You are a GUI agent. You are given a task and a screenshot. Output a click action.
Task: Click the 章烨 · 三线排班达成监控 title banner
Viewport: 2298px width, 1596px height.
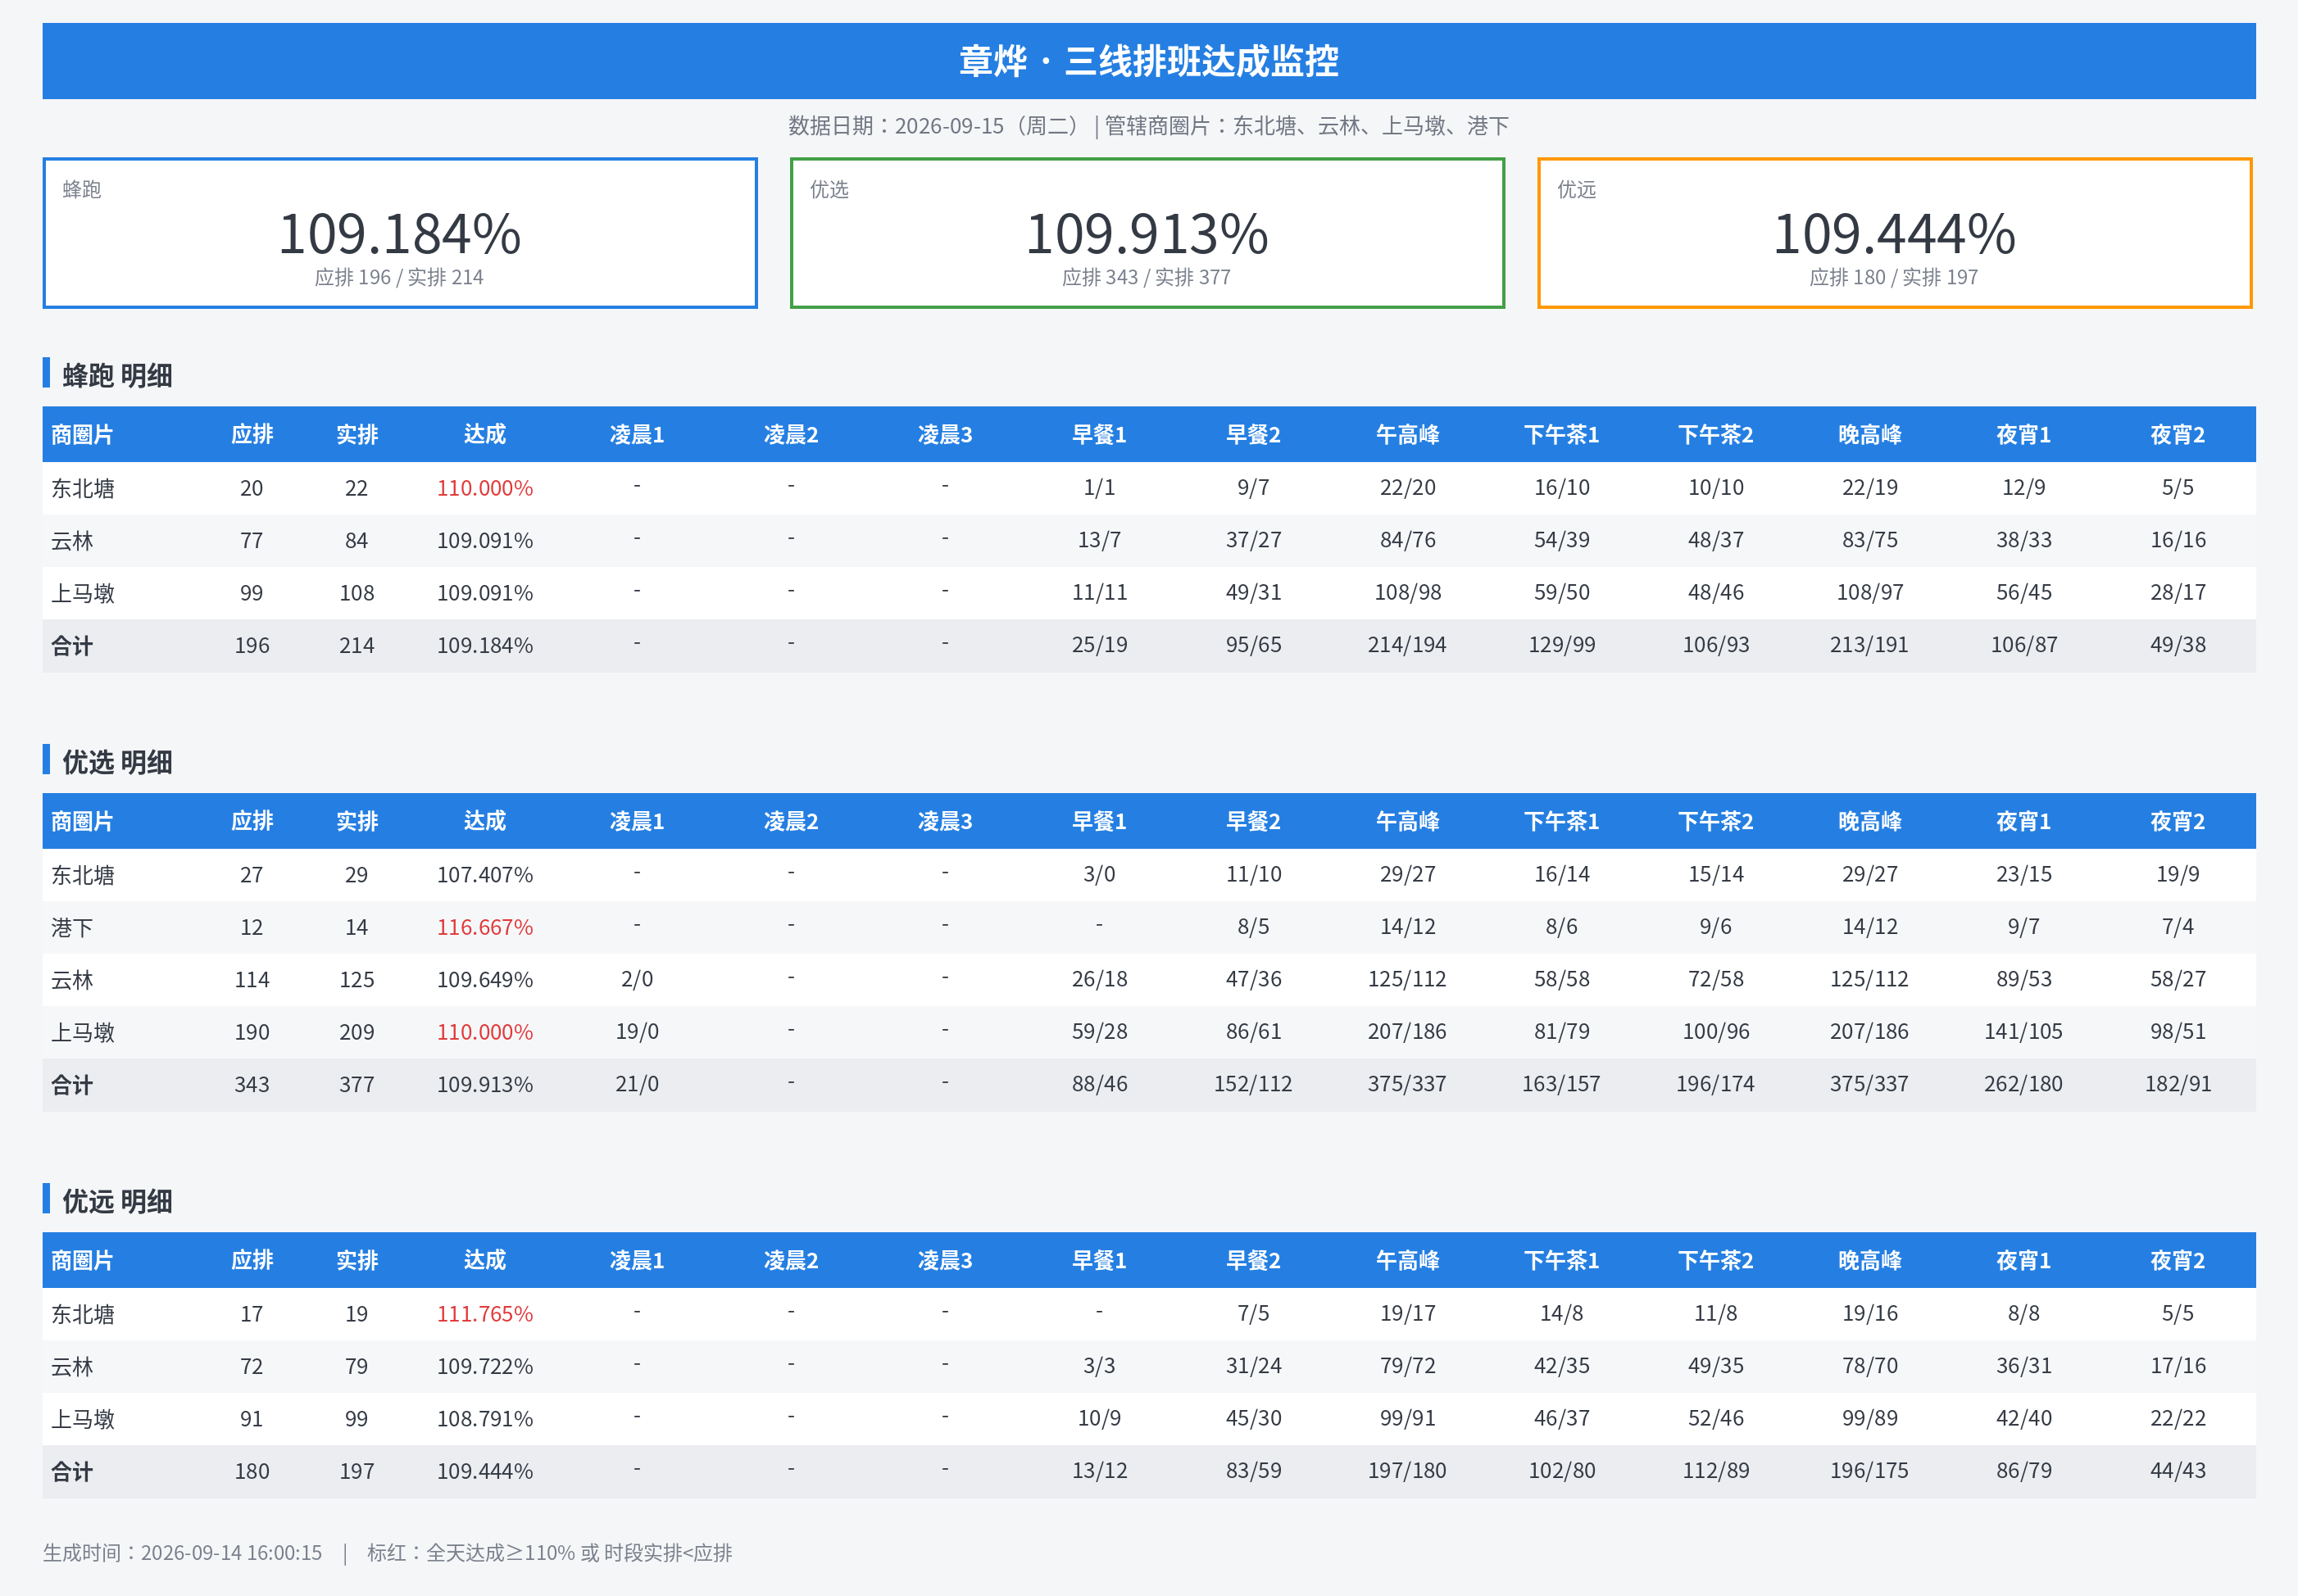[x=1149, y=61]
